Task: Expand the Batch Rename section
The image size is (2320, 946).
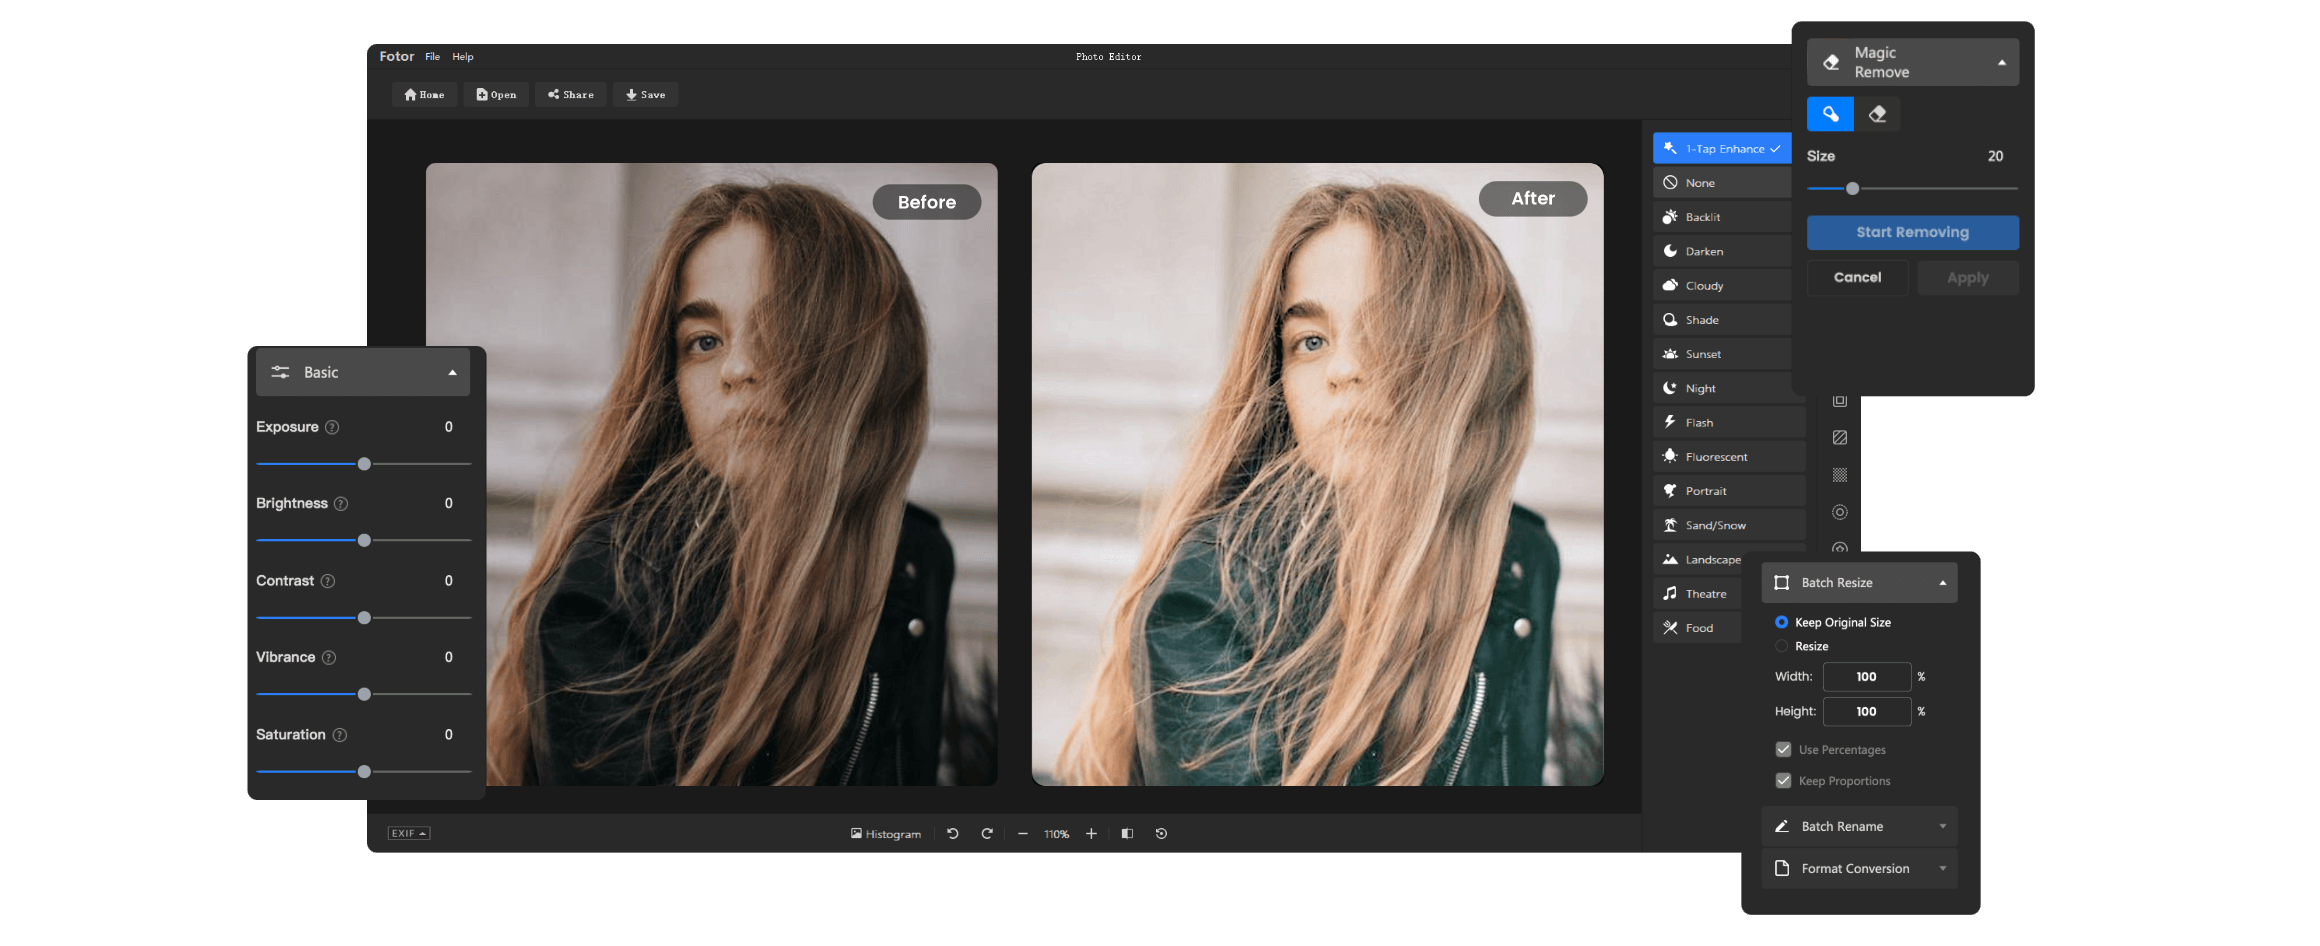Action: 1858,826
